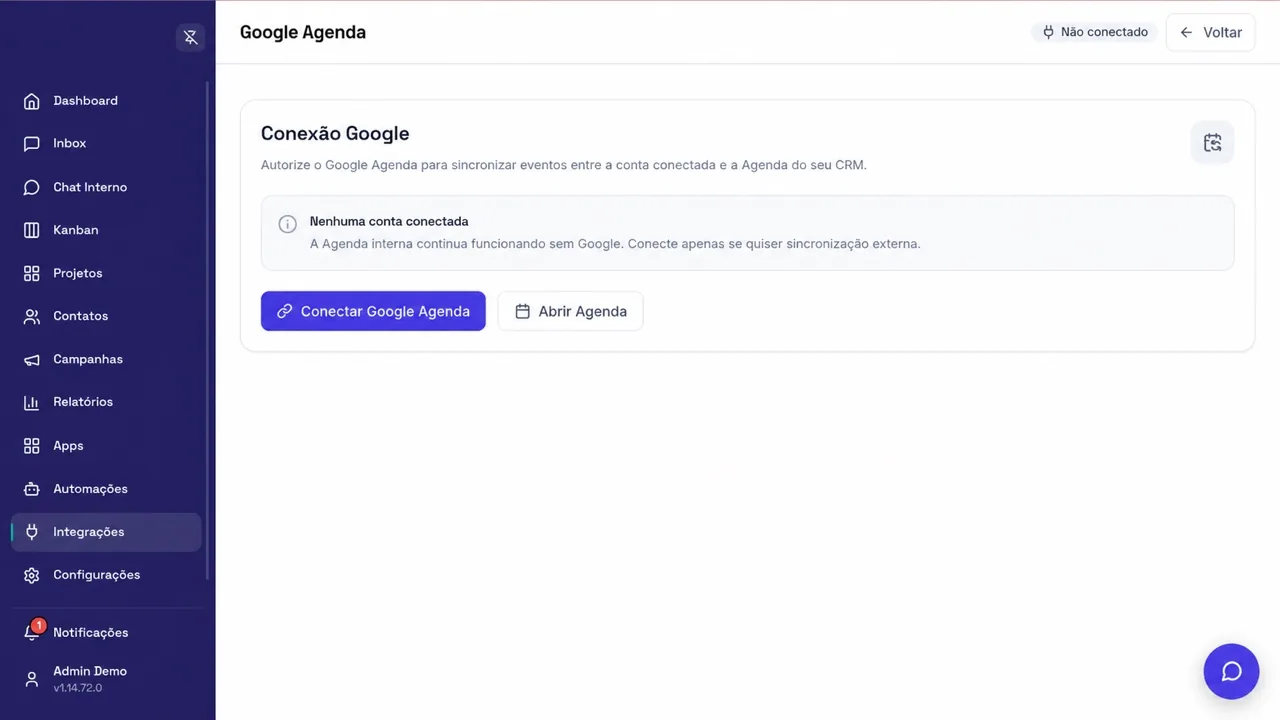Open the Admin Demo profile

click(x=106, y=679)
